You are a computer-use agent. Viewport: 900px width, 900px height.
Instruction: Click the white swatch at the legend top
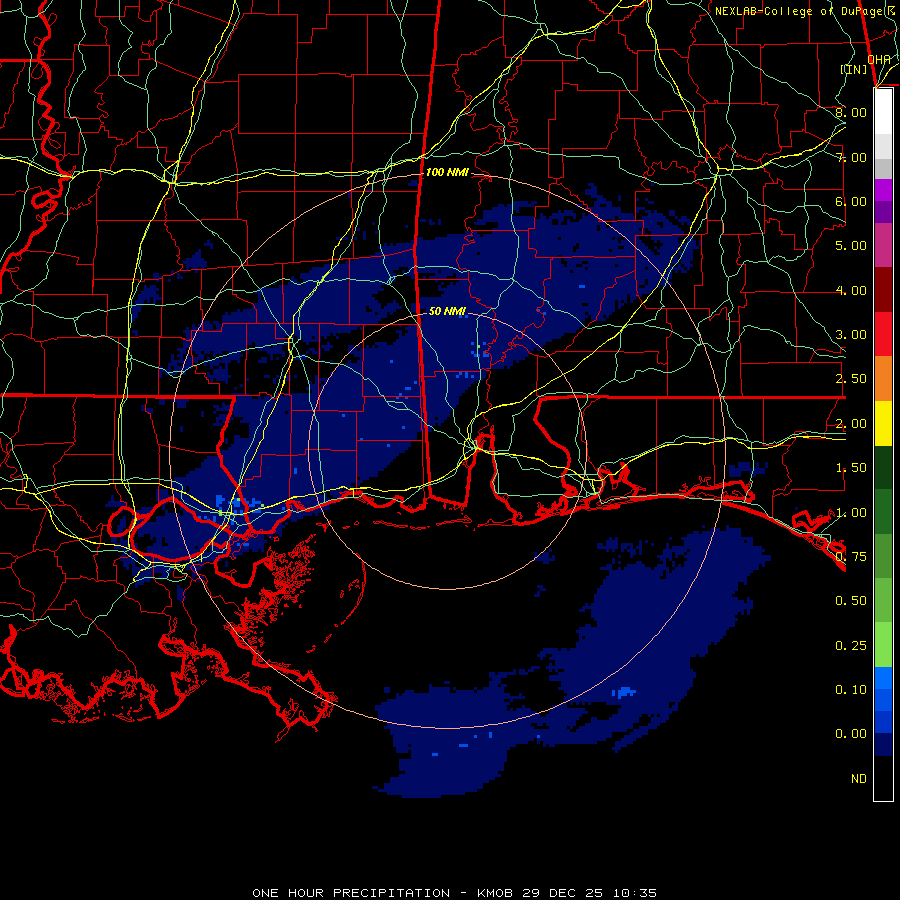pos(883,111)
